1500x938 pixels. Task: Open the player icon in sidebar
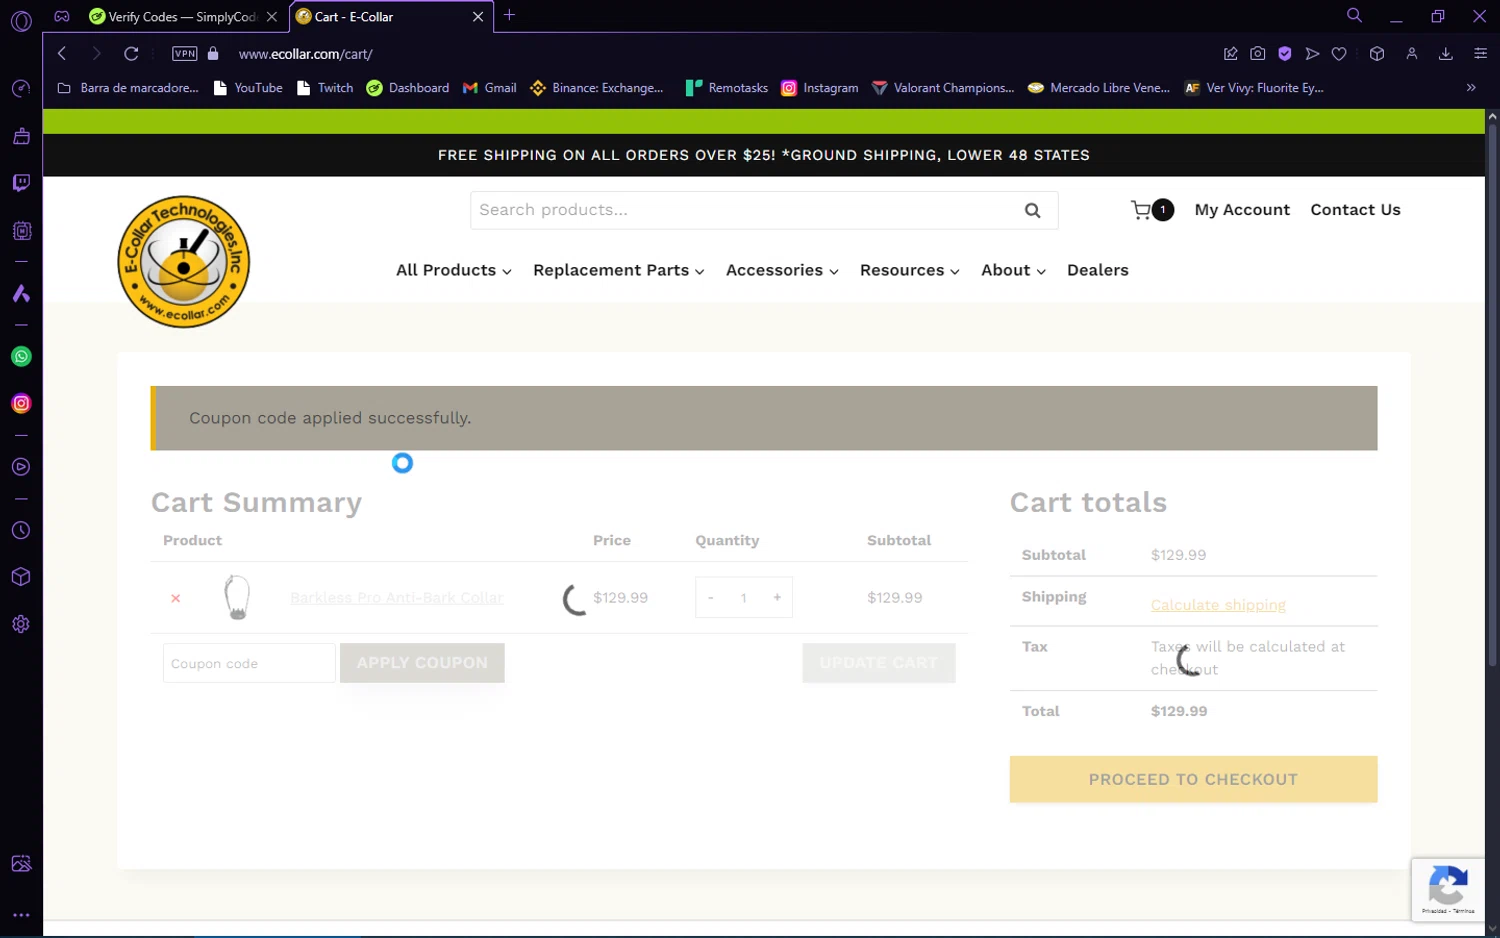coord(21,467)
